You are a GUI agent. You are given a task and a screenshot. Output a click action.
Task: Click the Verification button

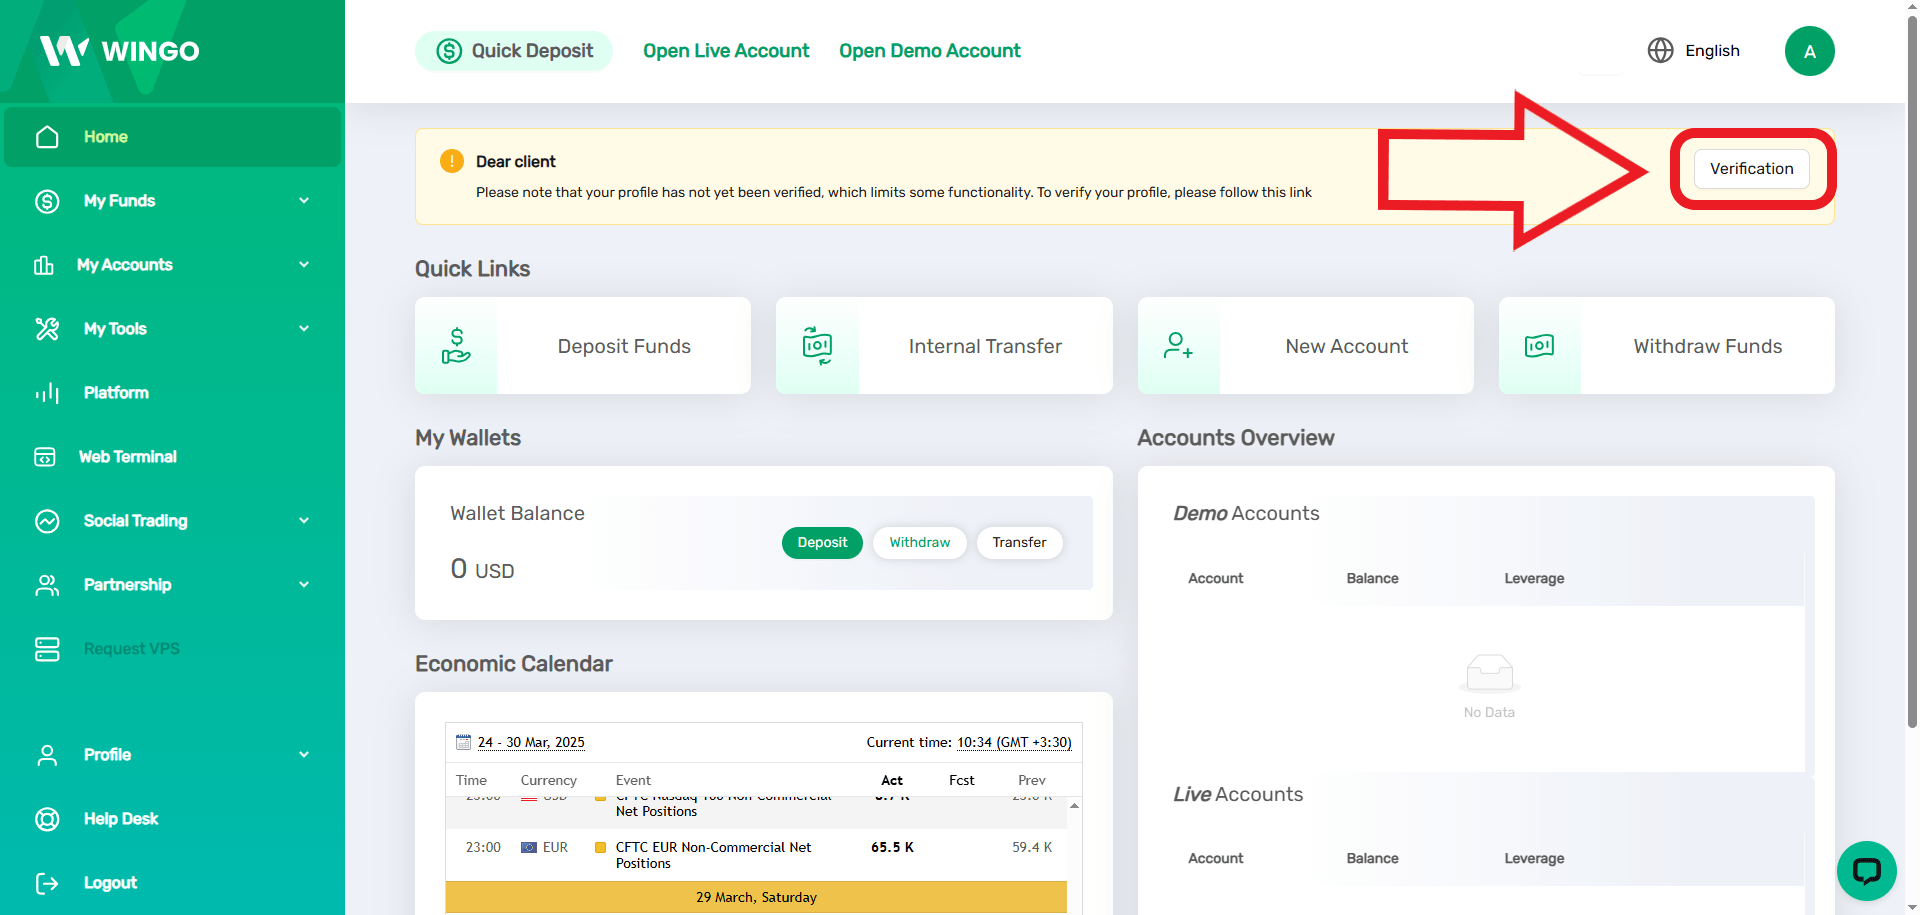pos(1751,168)
